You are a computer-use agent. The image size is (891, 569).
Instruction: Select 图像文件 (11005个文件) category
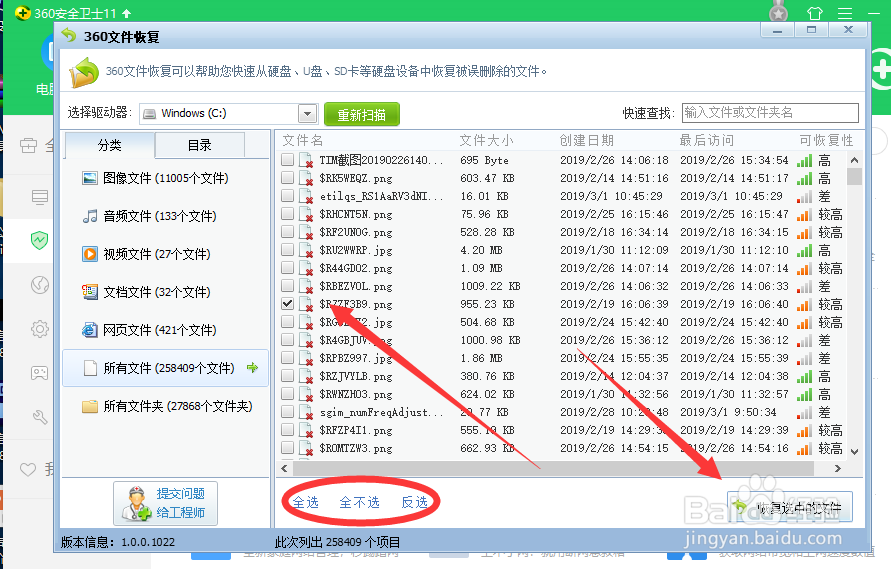165,178
